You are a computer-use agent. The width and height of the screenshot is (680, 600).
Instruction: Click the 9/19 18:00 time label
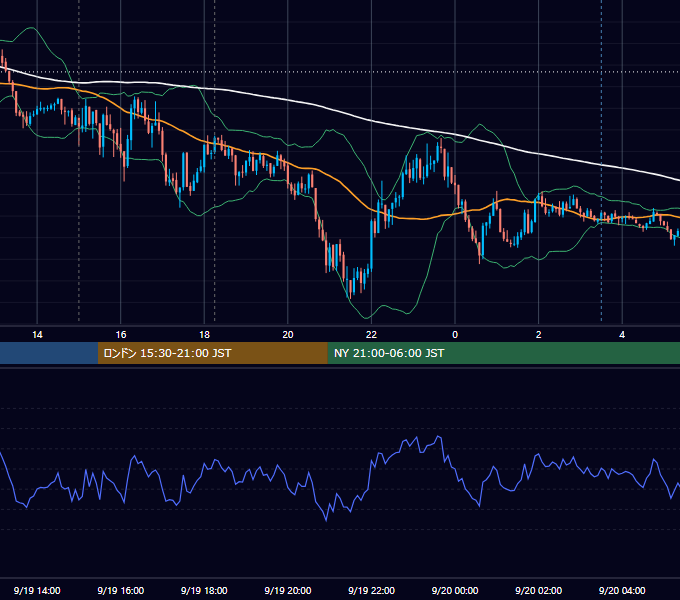pyautogui.click(x=204, y=590)
